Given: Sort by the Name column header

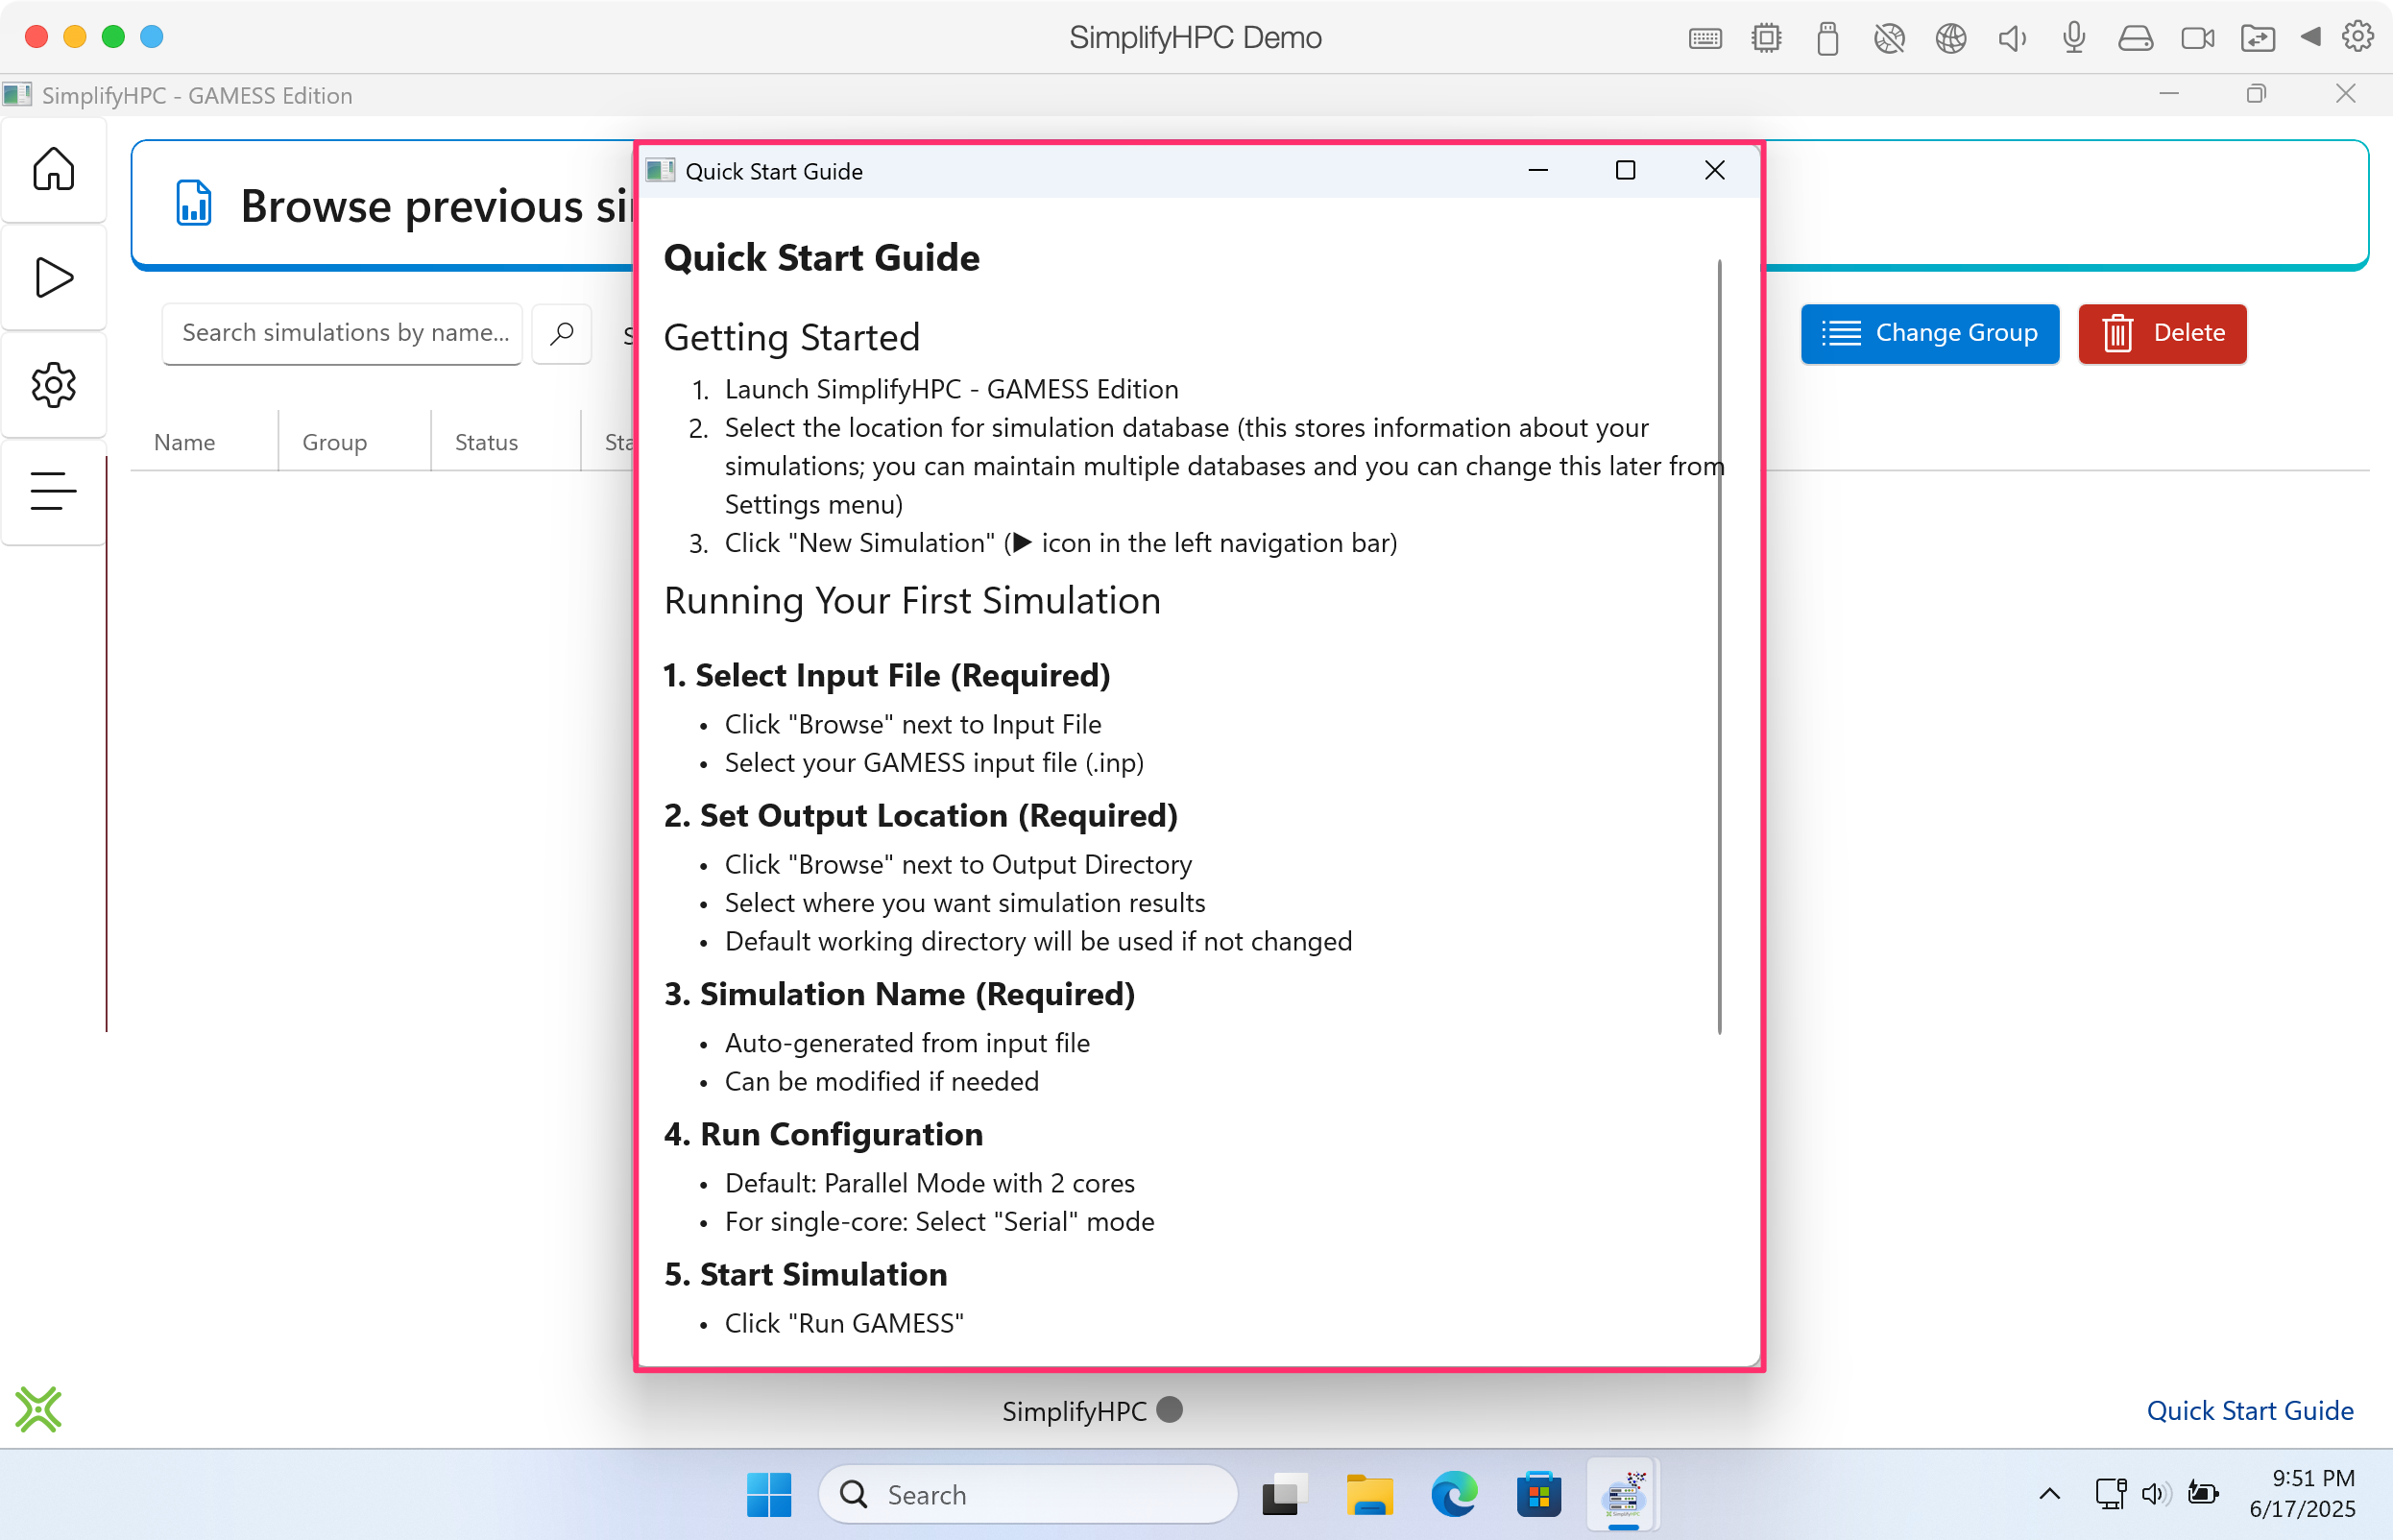Looking at the screenshot, I should (x=185, y=442).
